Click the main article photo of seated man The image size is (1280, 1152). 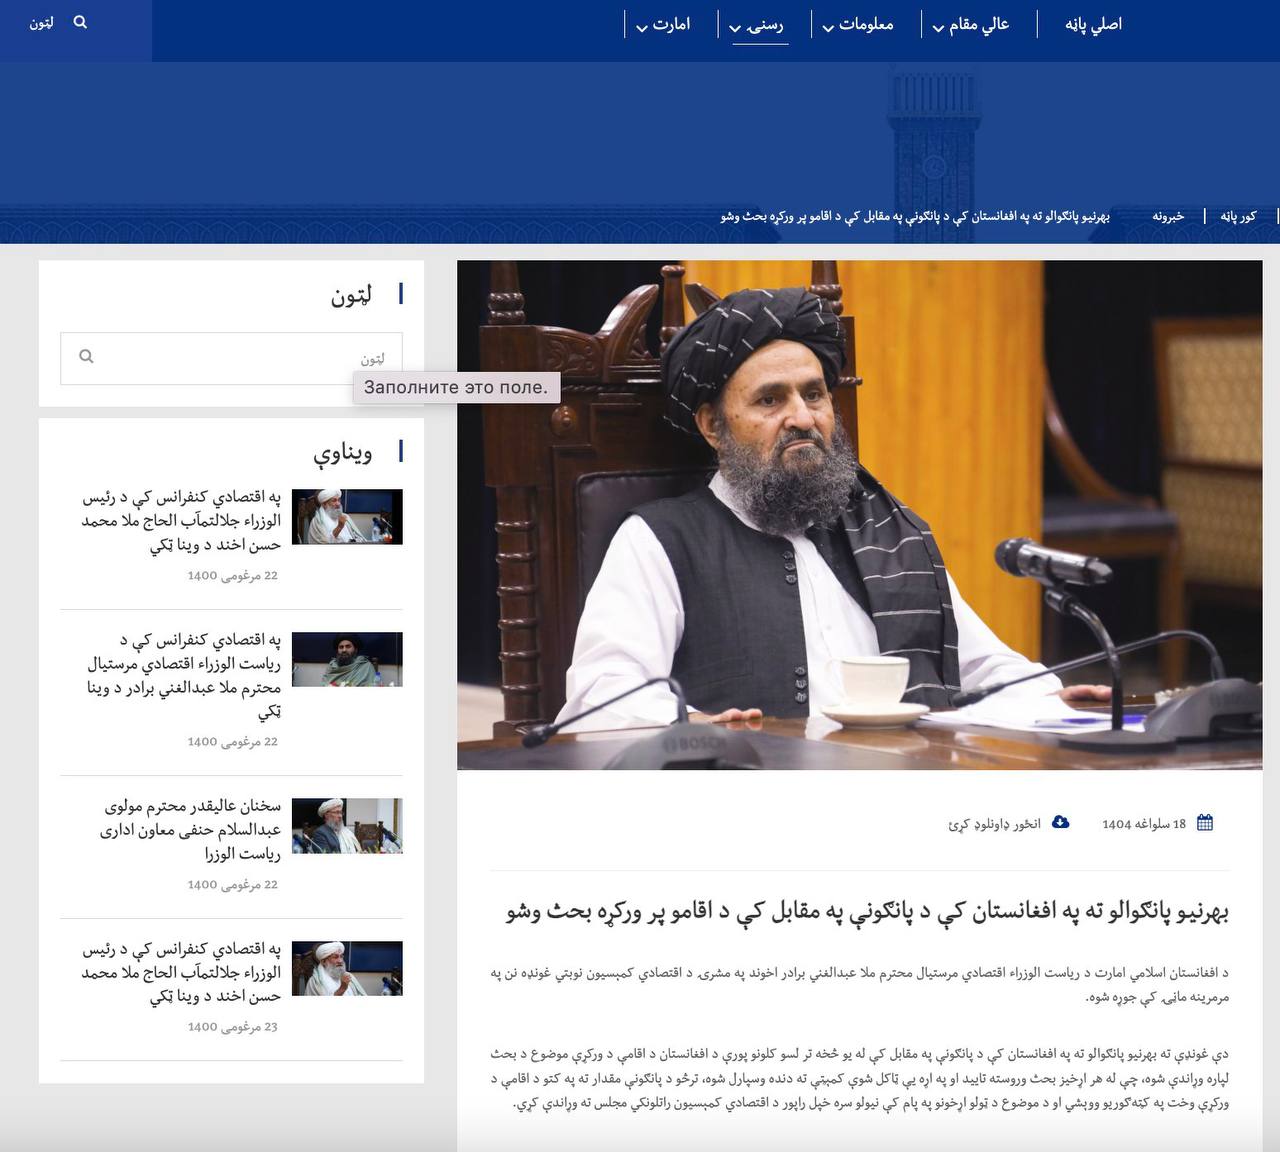tap(859, 515)
